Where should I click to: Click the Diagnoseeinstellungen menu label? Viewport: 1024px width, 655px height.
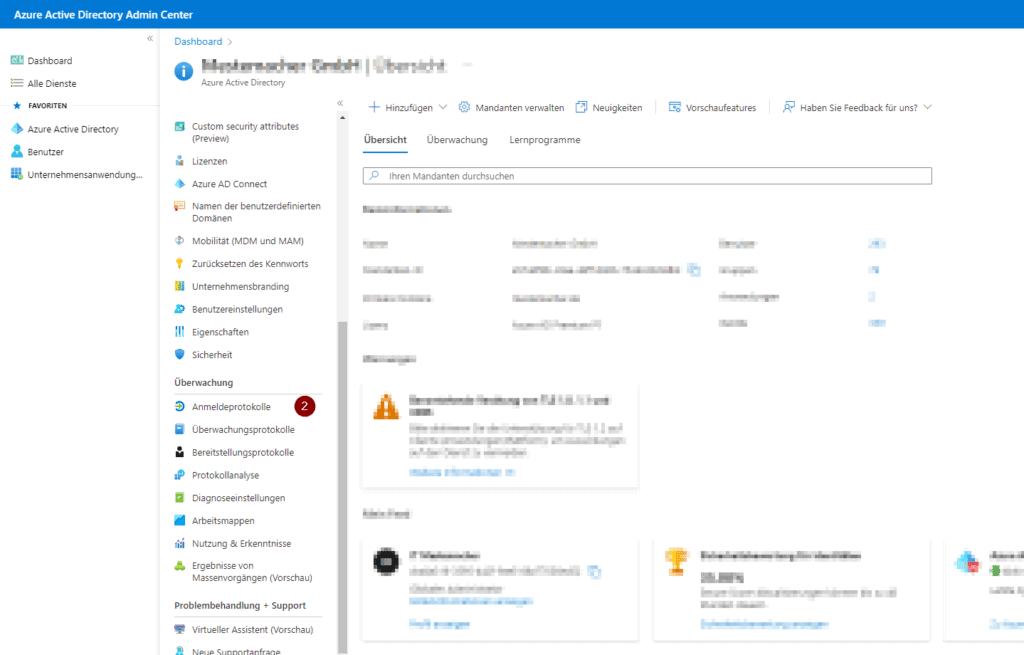[238, 498]
